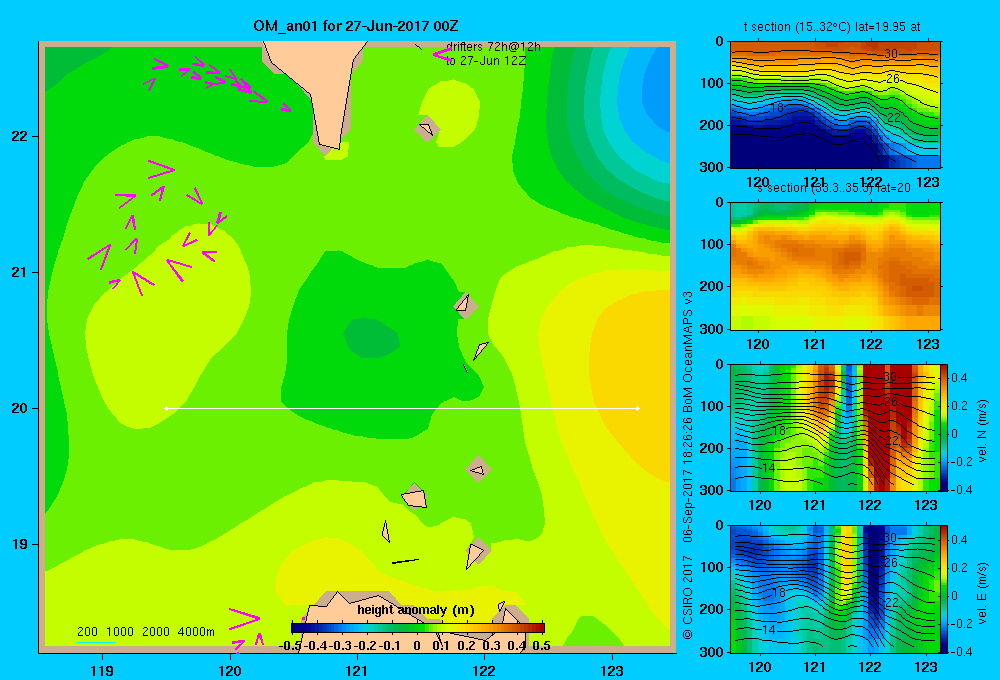Click latitude label 19 on the main map
1000x680 pixels.
tap(19, 544)
